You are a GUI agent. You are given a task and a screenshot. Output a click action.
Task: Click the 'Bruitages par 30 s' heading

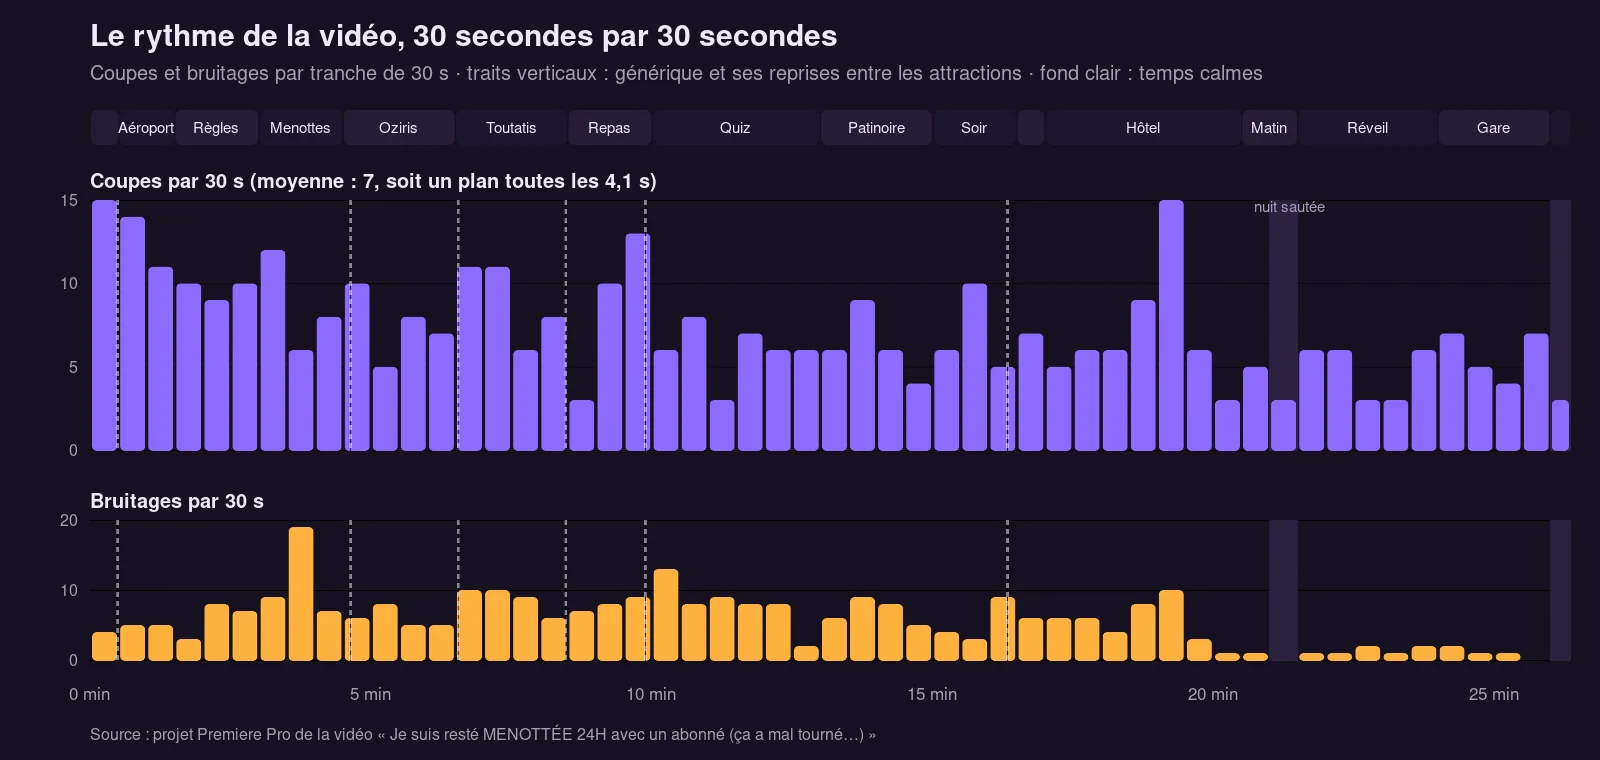coord(177,501)
